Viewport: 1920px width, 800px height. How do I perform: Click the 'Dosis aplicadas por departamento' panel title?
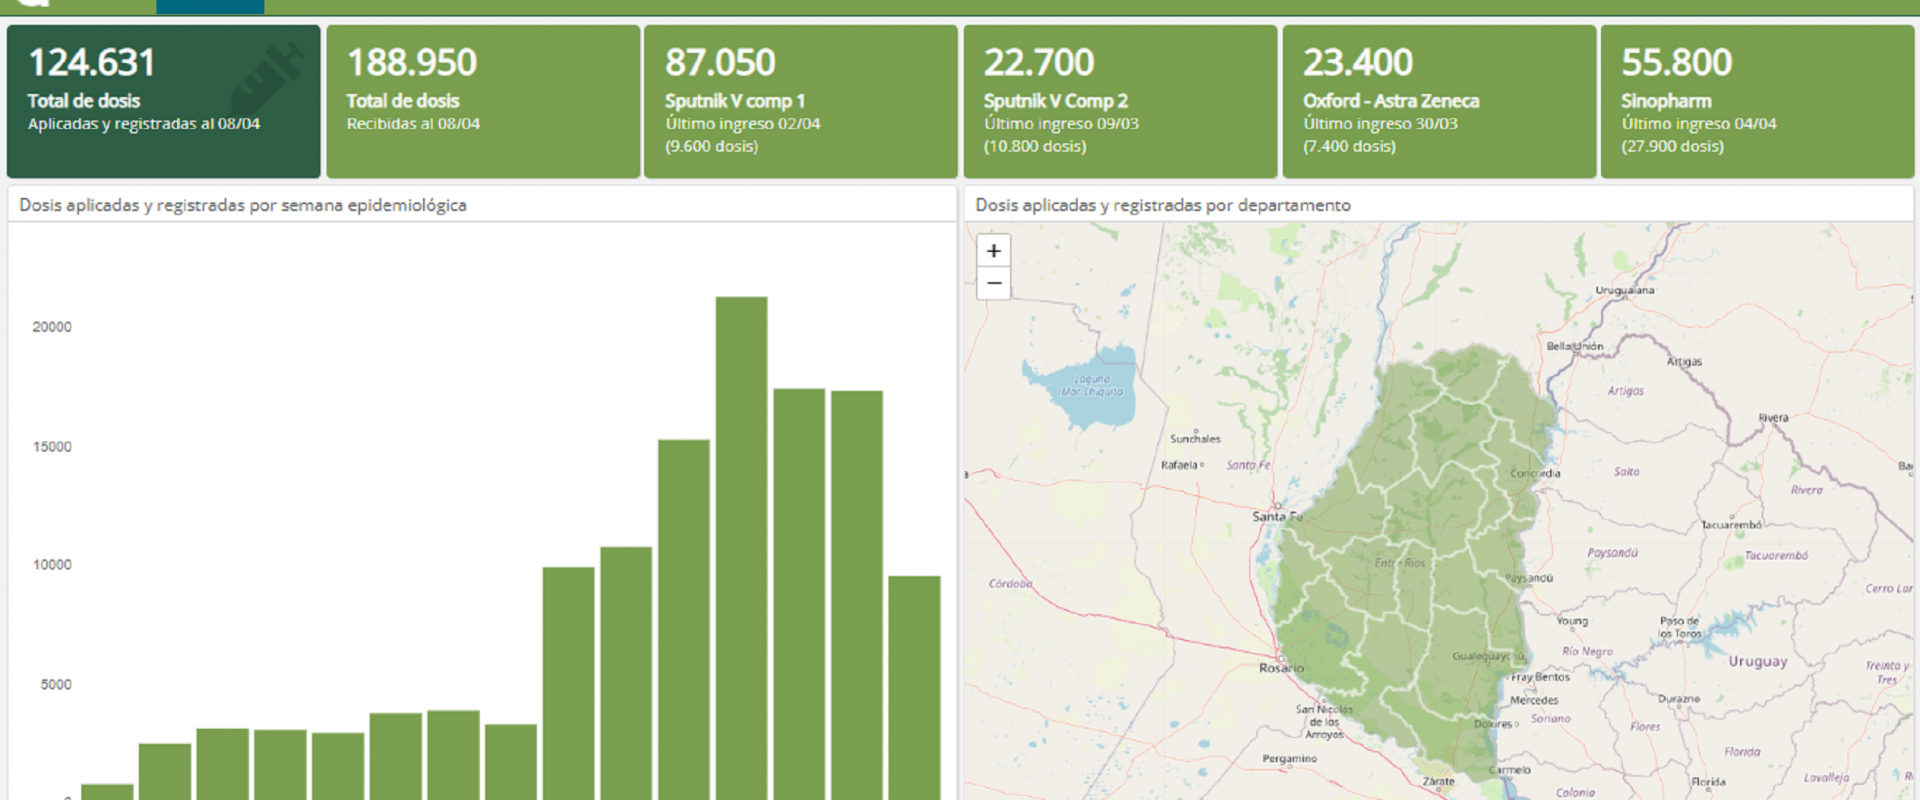1162,205
